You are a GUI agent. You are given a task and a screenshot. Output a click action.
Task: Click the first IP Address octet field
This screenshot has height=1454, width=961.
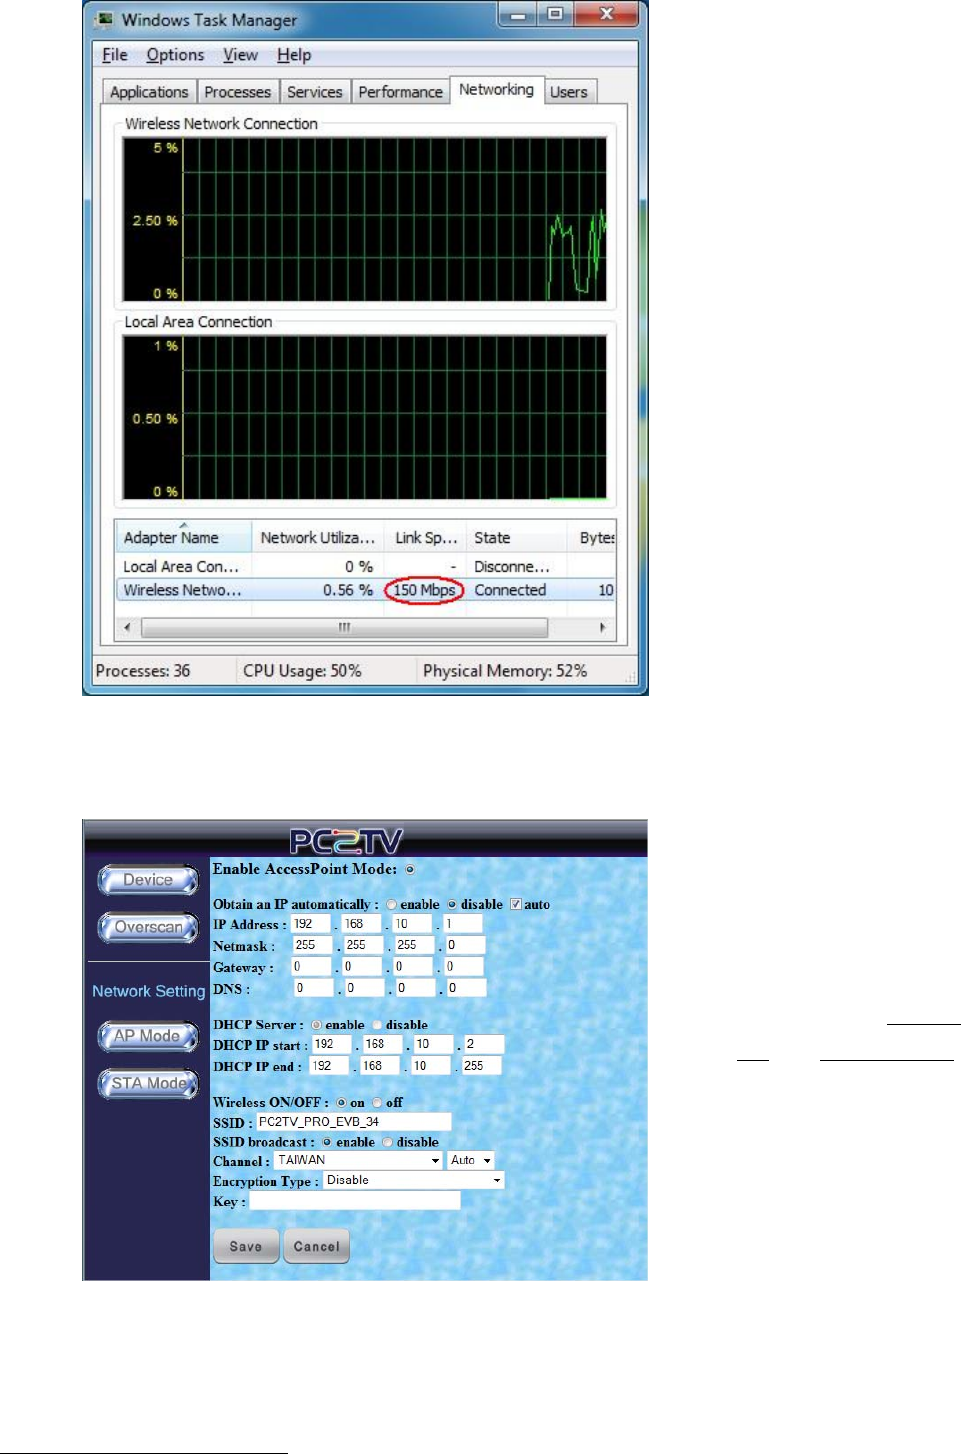coord(311,924)
